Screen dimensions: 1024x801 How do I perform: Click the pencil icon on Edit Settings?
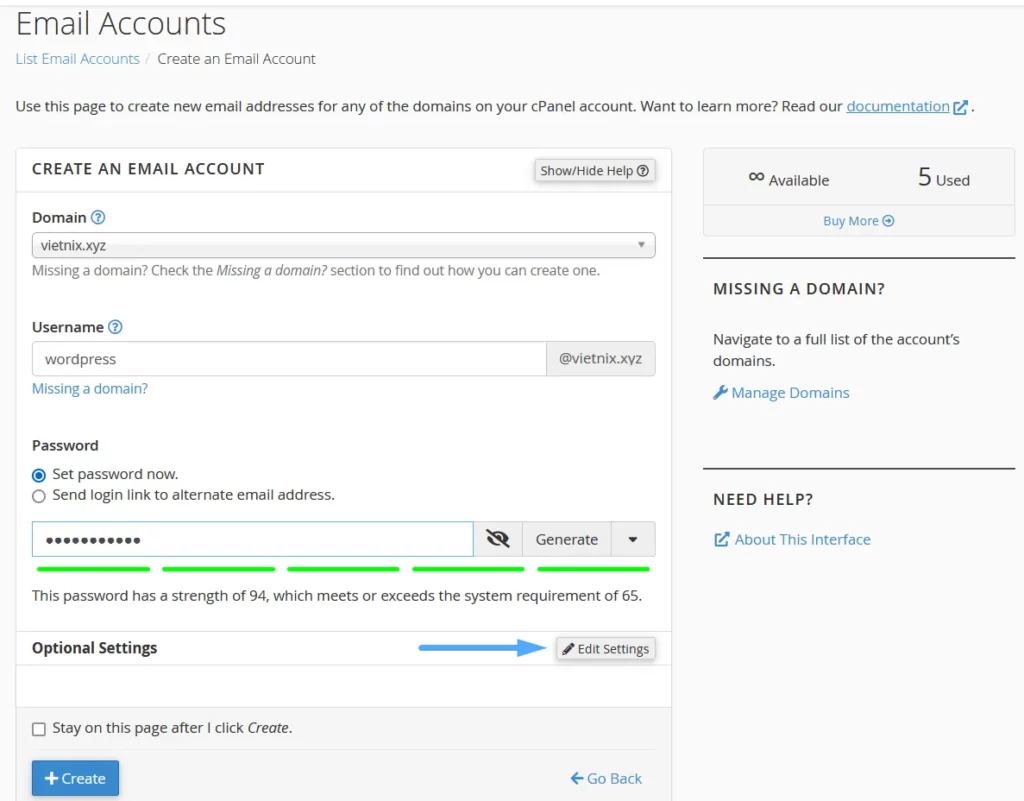[x=567, y=648]
